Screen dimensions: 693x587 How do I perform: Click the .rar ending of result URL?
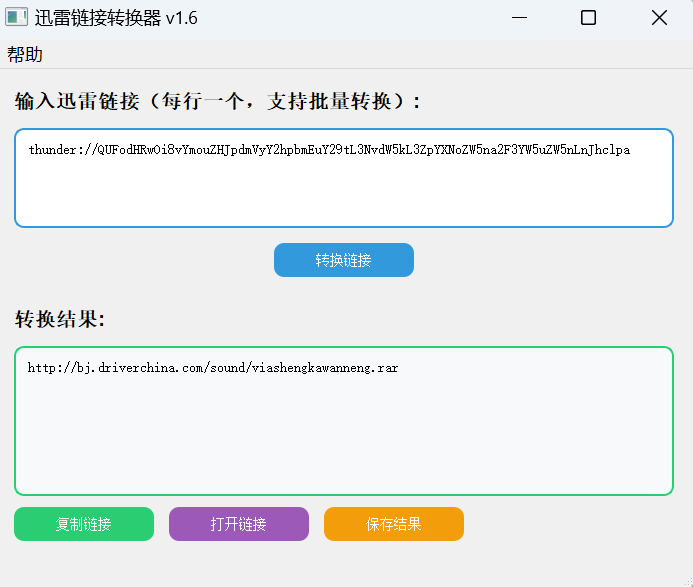(x=386, y=368)
